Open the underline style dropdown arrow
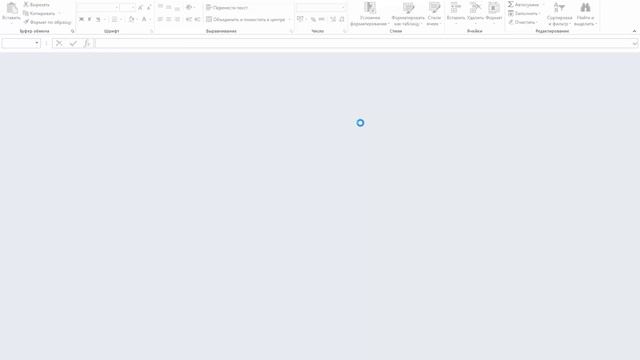Viewport: 640px width, 360px height. pyautogui.click(x=104, y=19)
